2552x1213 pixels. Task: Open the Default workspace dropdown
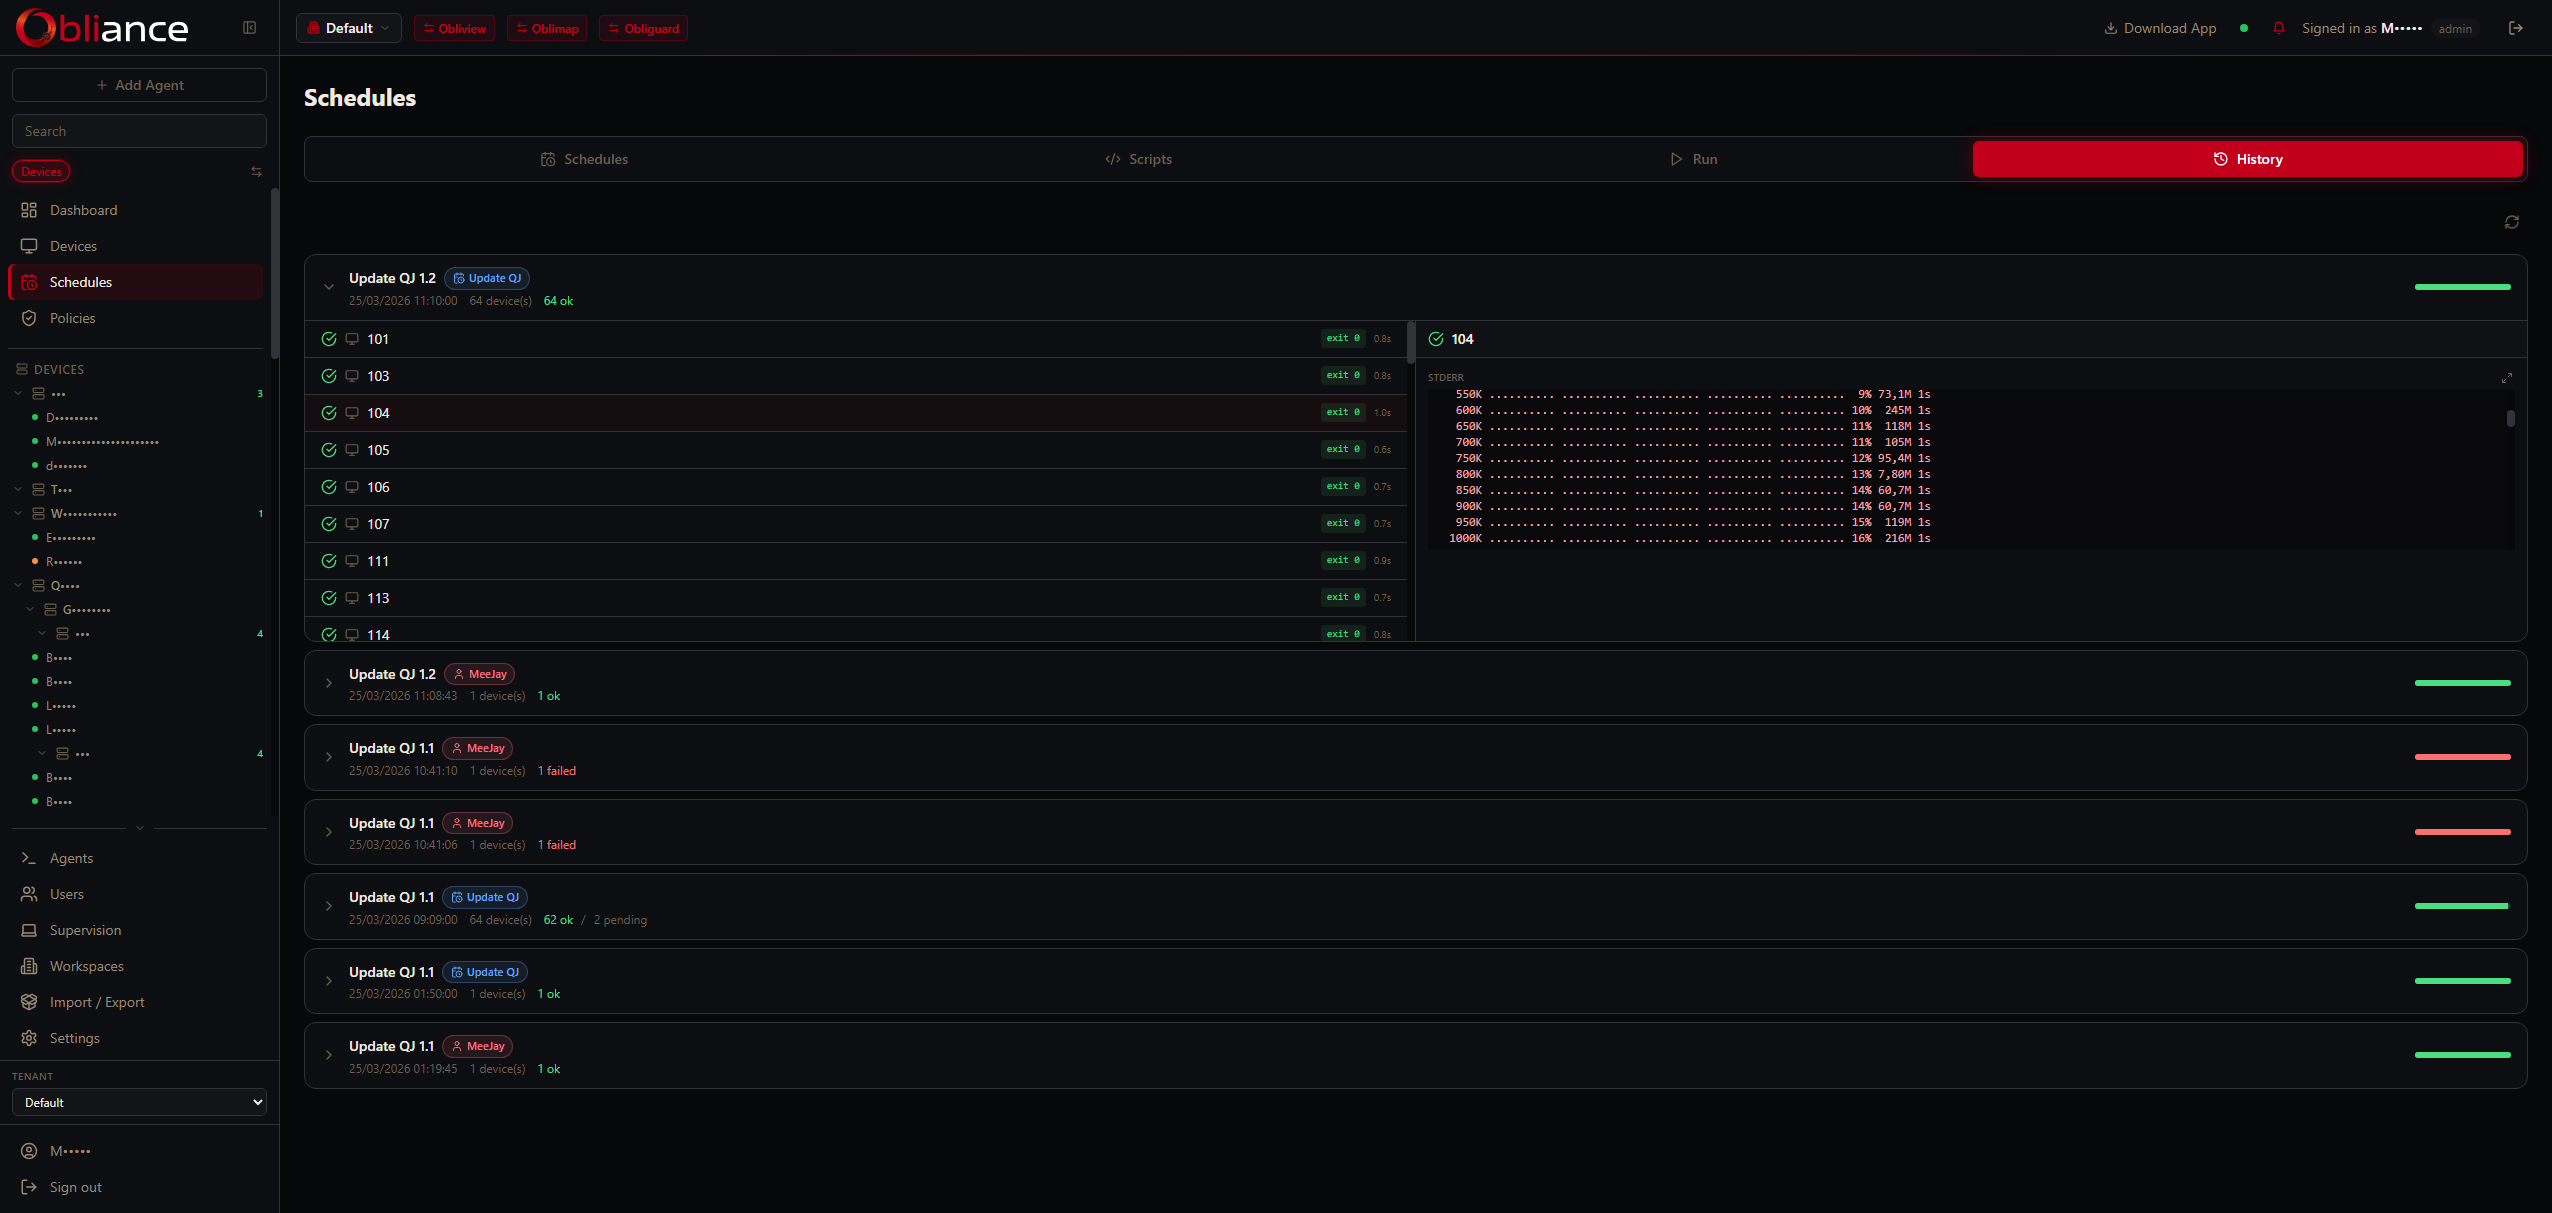[x=348, y=28]
